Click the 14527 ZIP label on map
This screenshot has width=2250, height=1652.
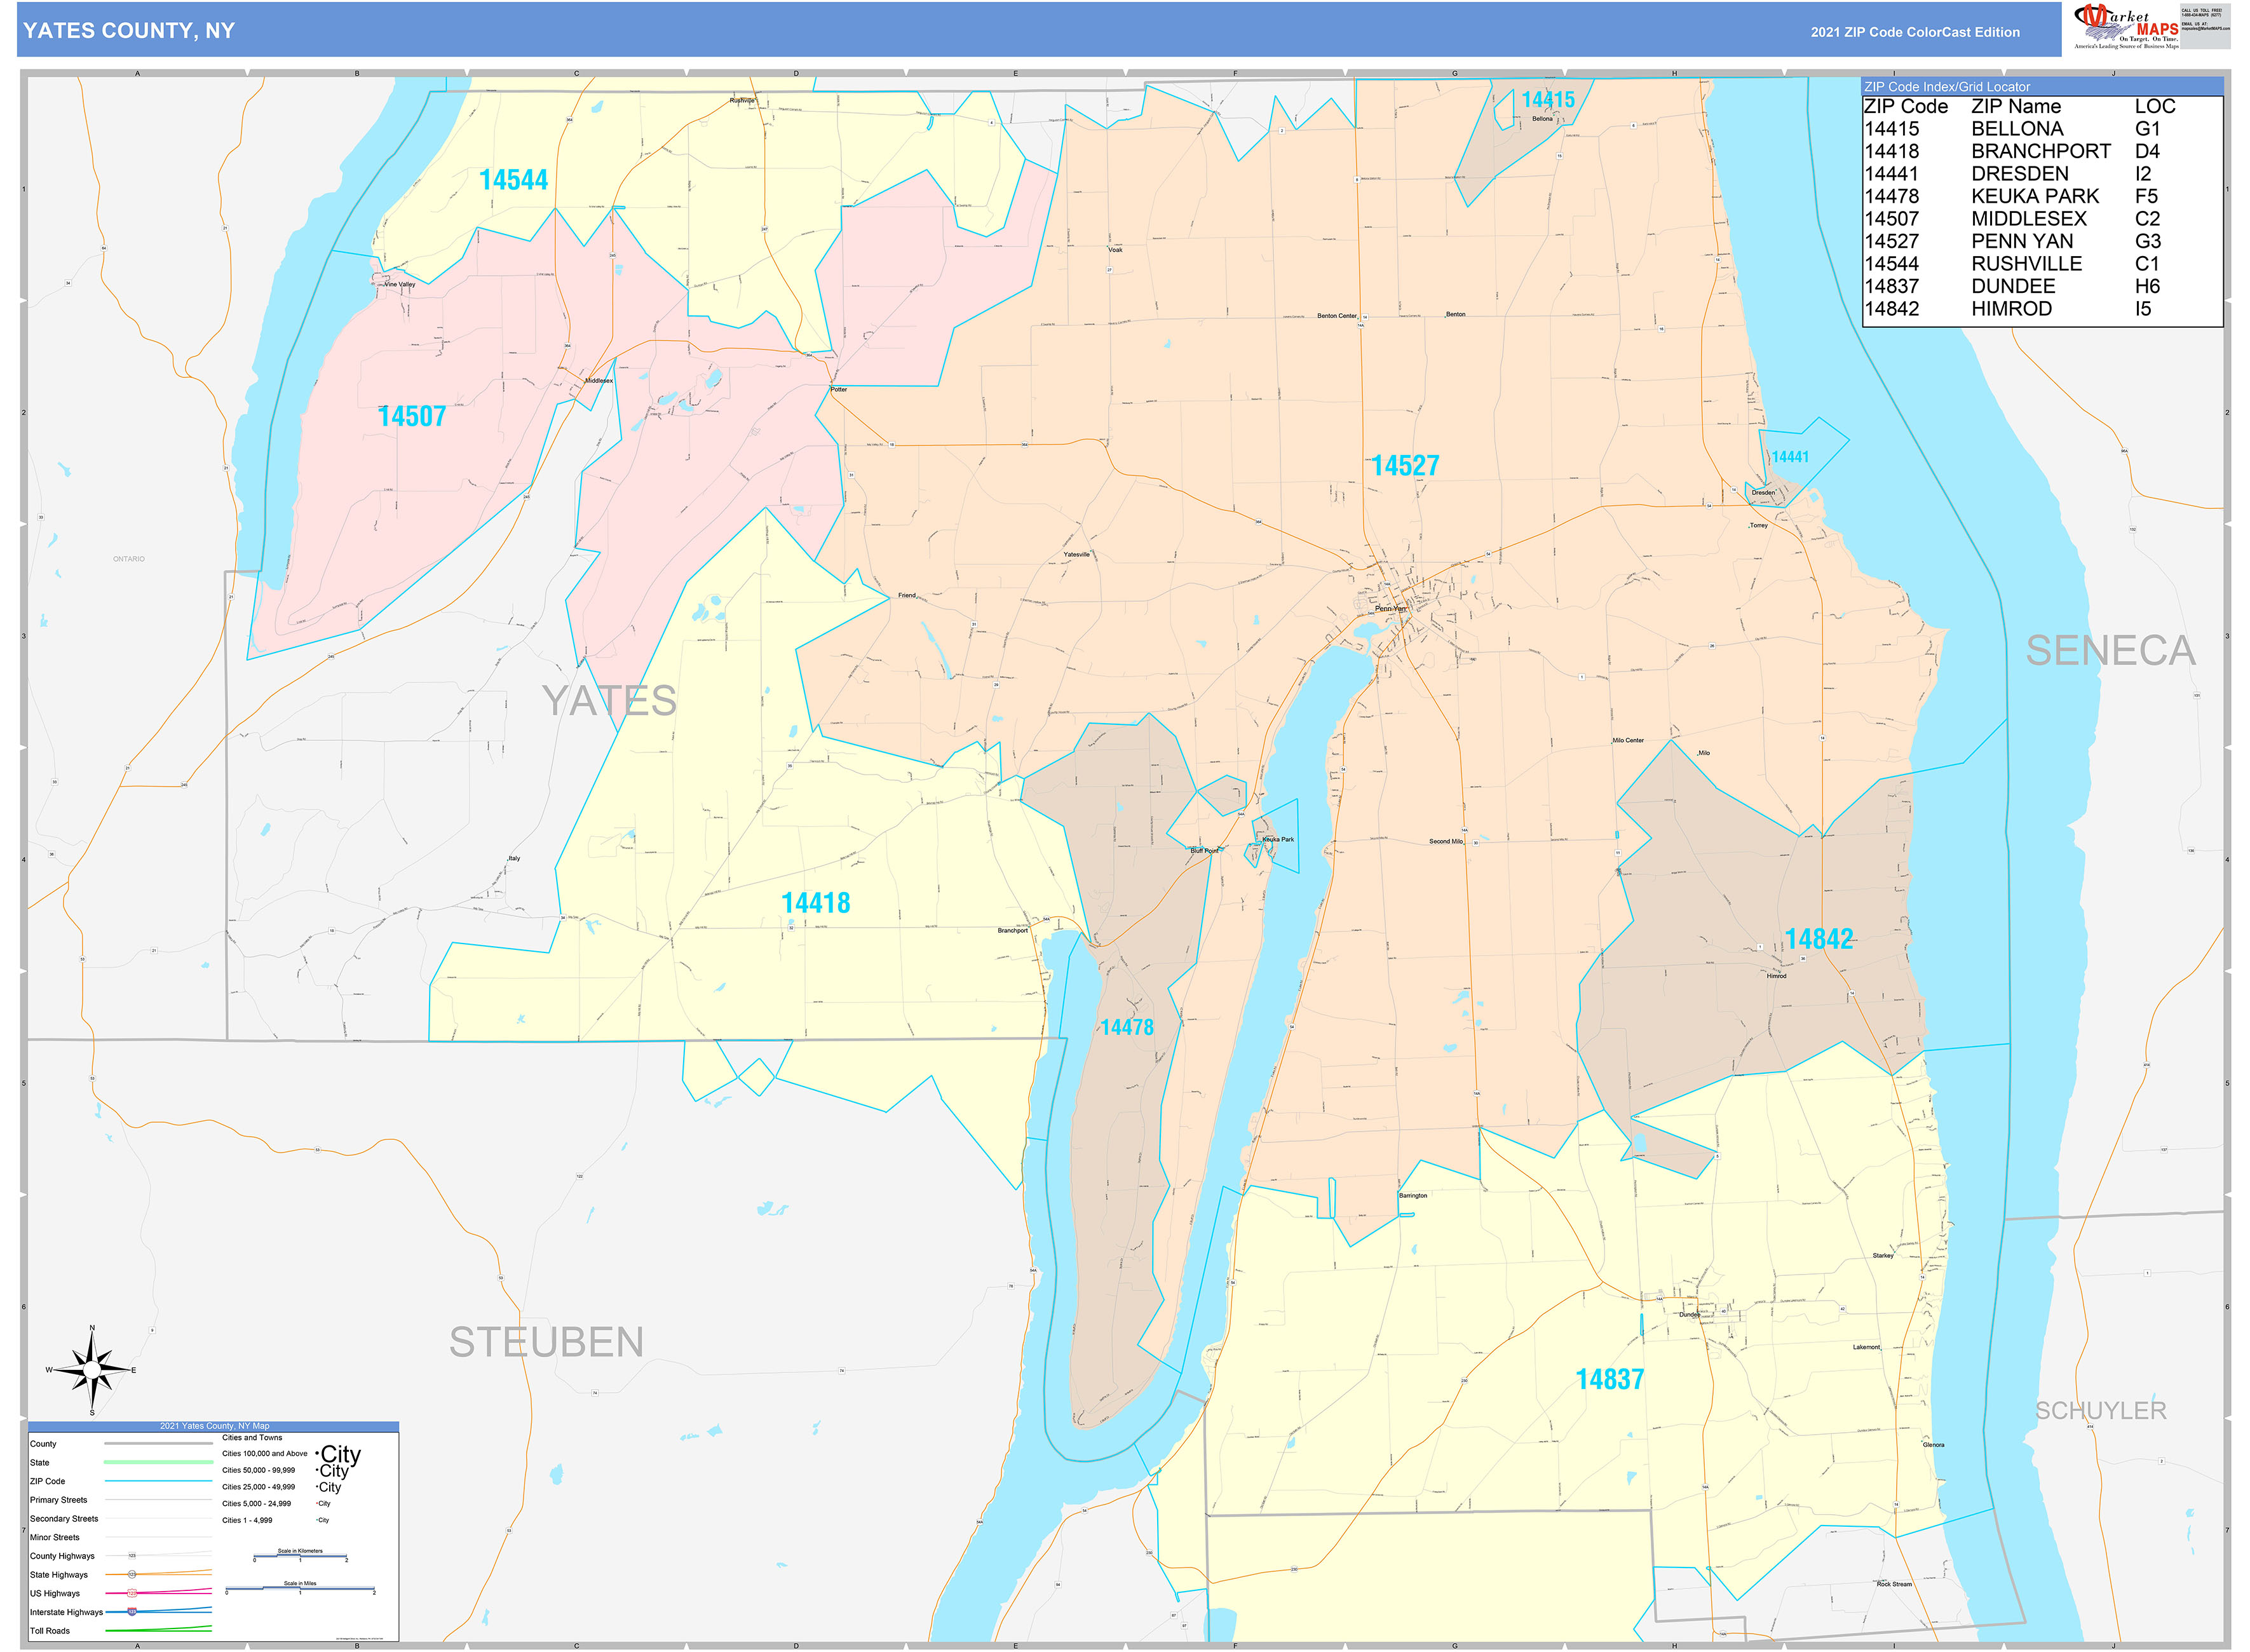pyautogui.click(x=1405, y=466)
